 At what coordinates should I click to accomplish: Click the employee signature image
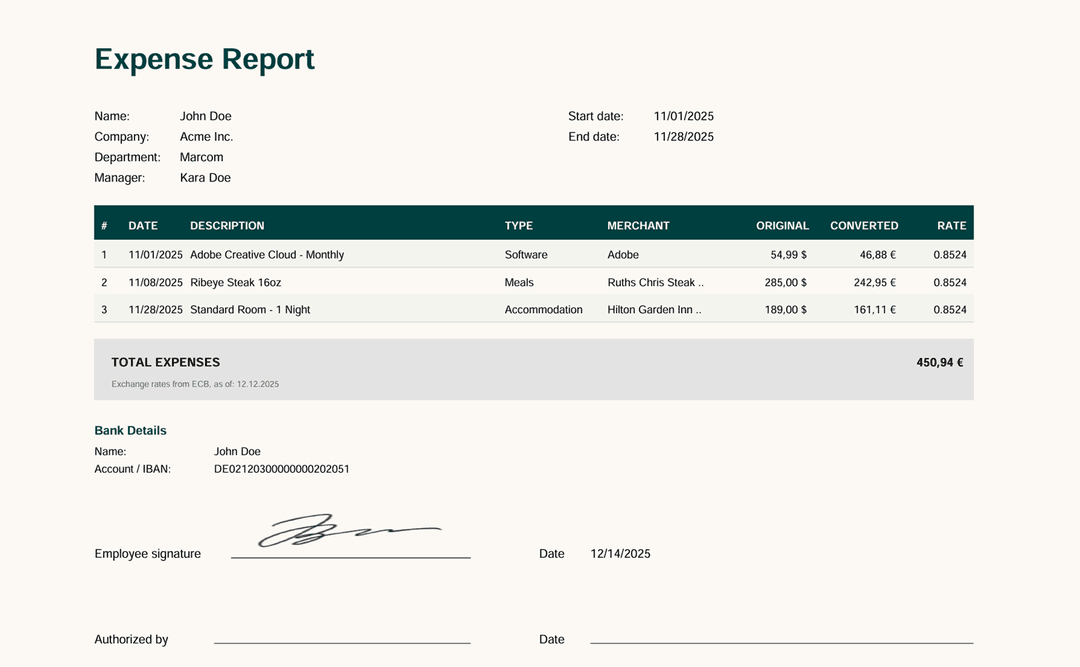[x=350, y=531]
